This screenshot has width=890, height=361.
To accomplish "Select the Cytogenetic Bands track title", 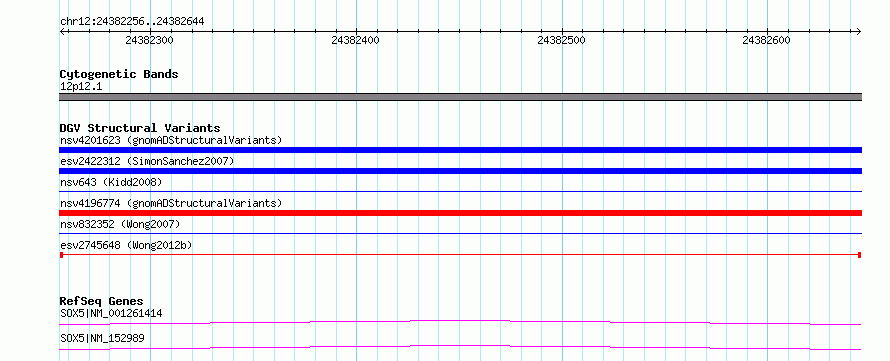I will click(x=119, y=74).
